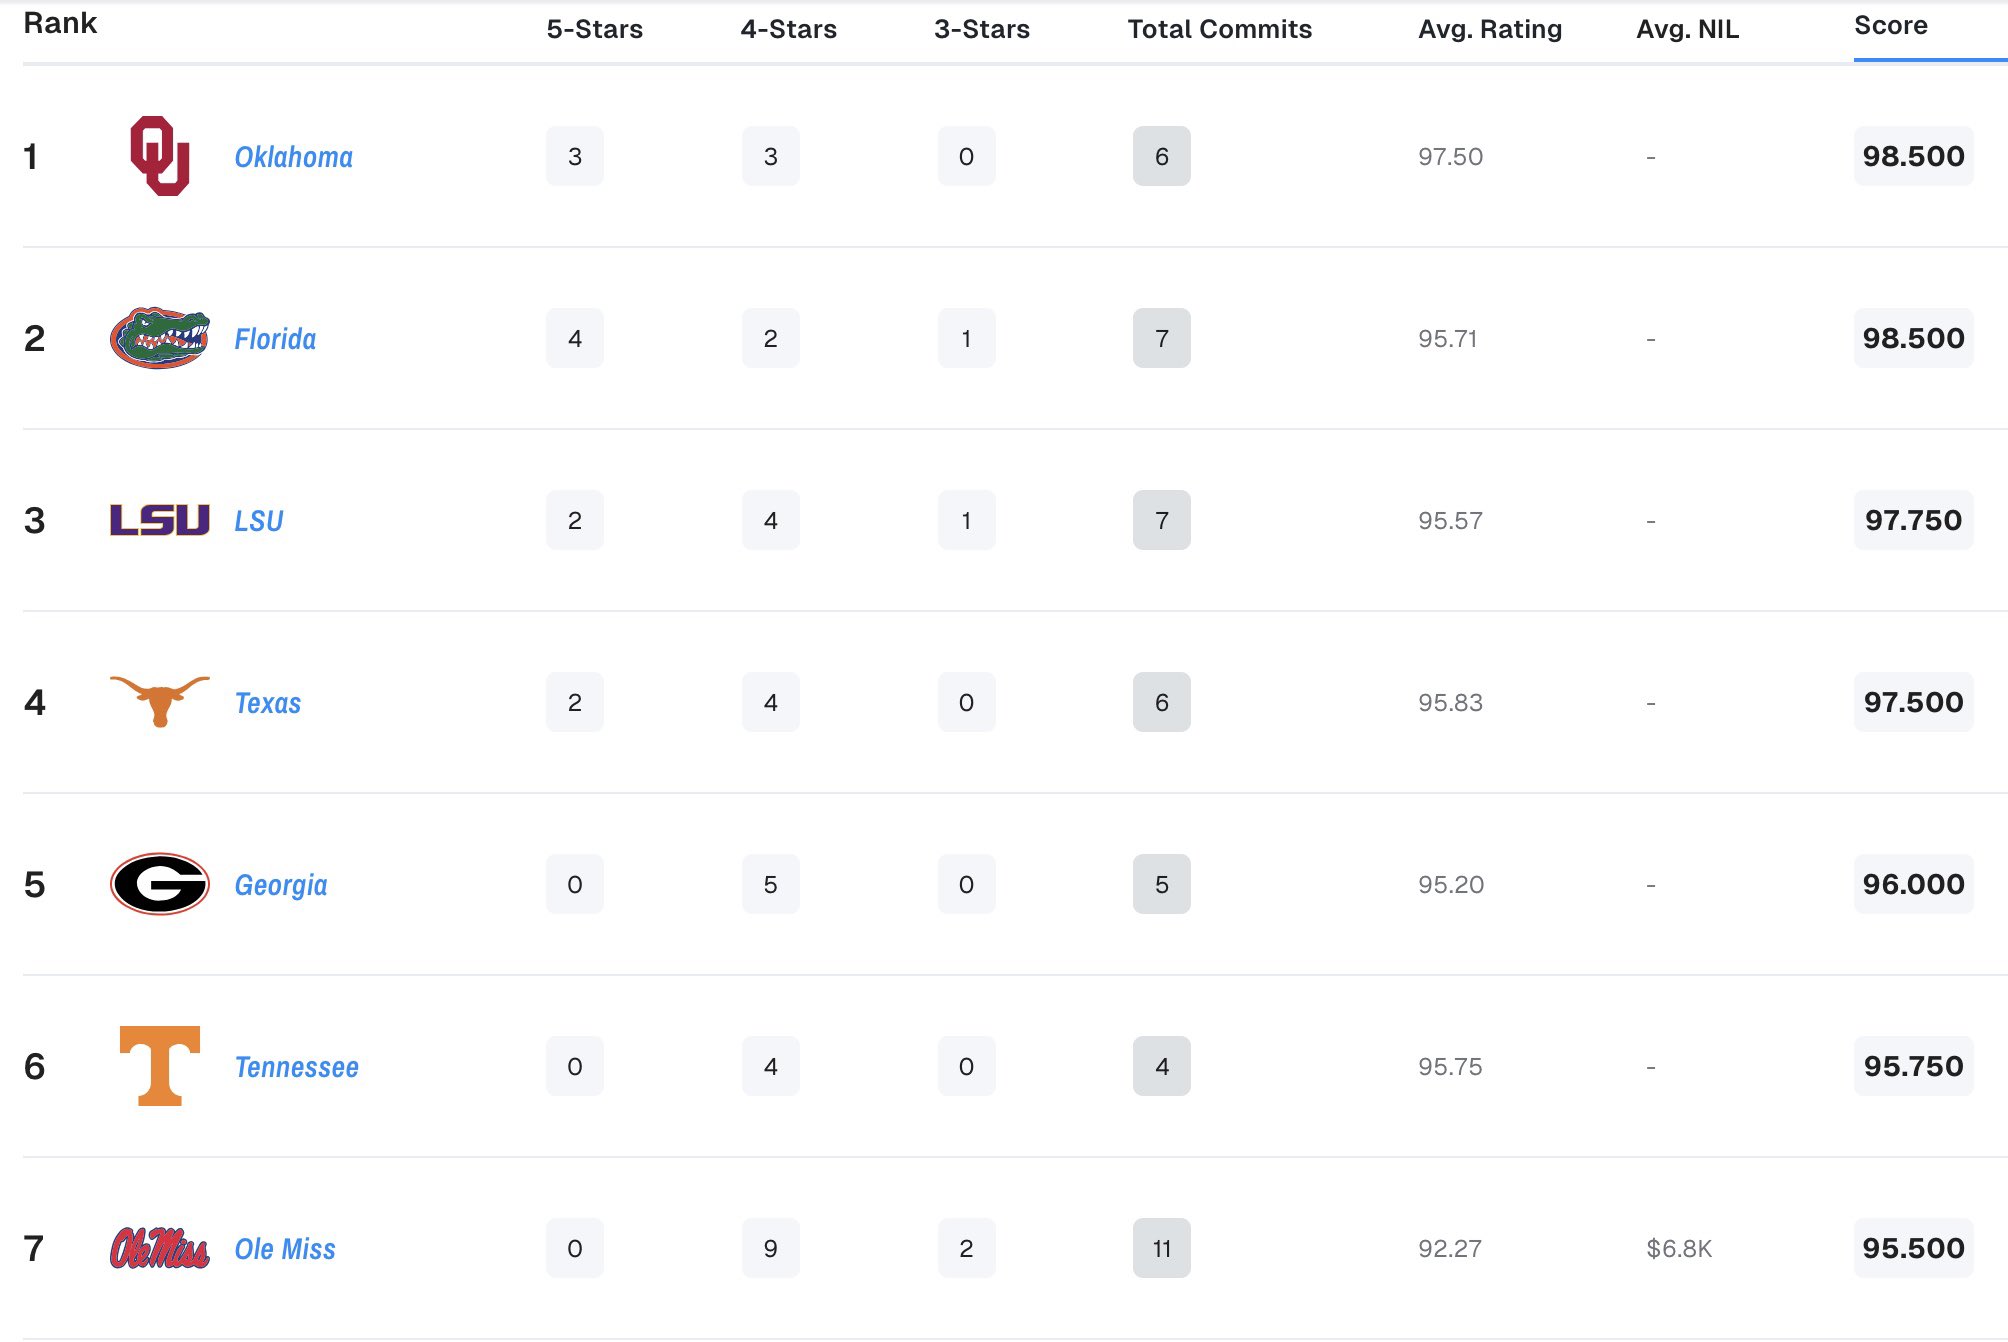
Task: Sort by Total Commits column header
Action: pos(1219,29)
